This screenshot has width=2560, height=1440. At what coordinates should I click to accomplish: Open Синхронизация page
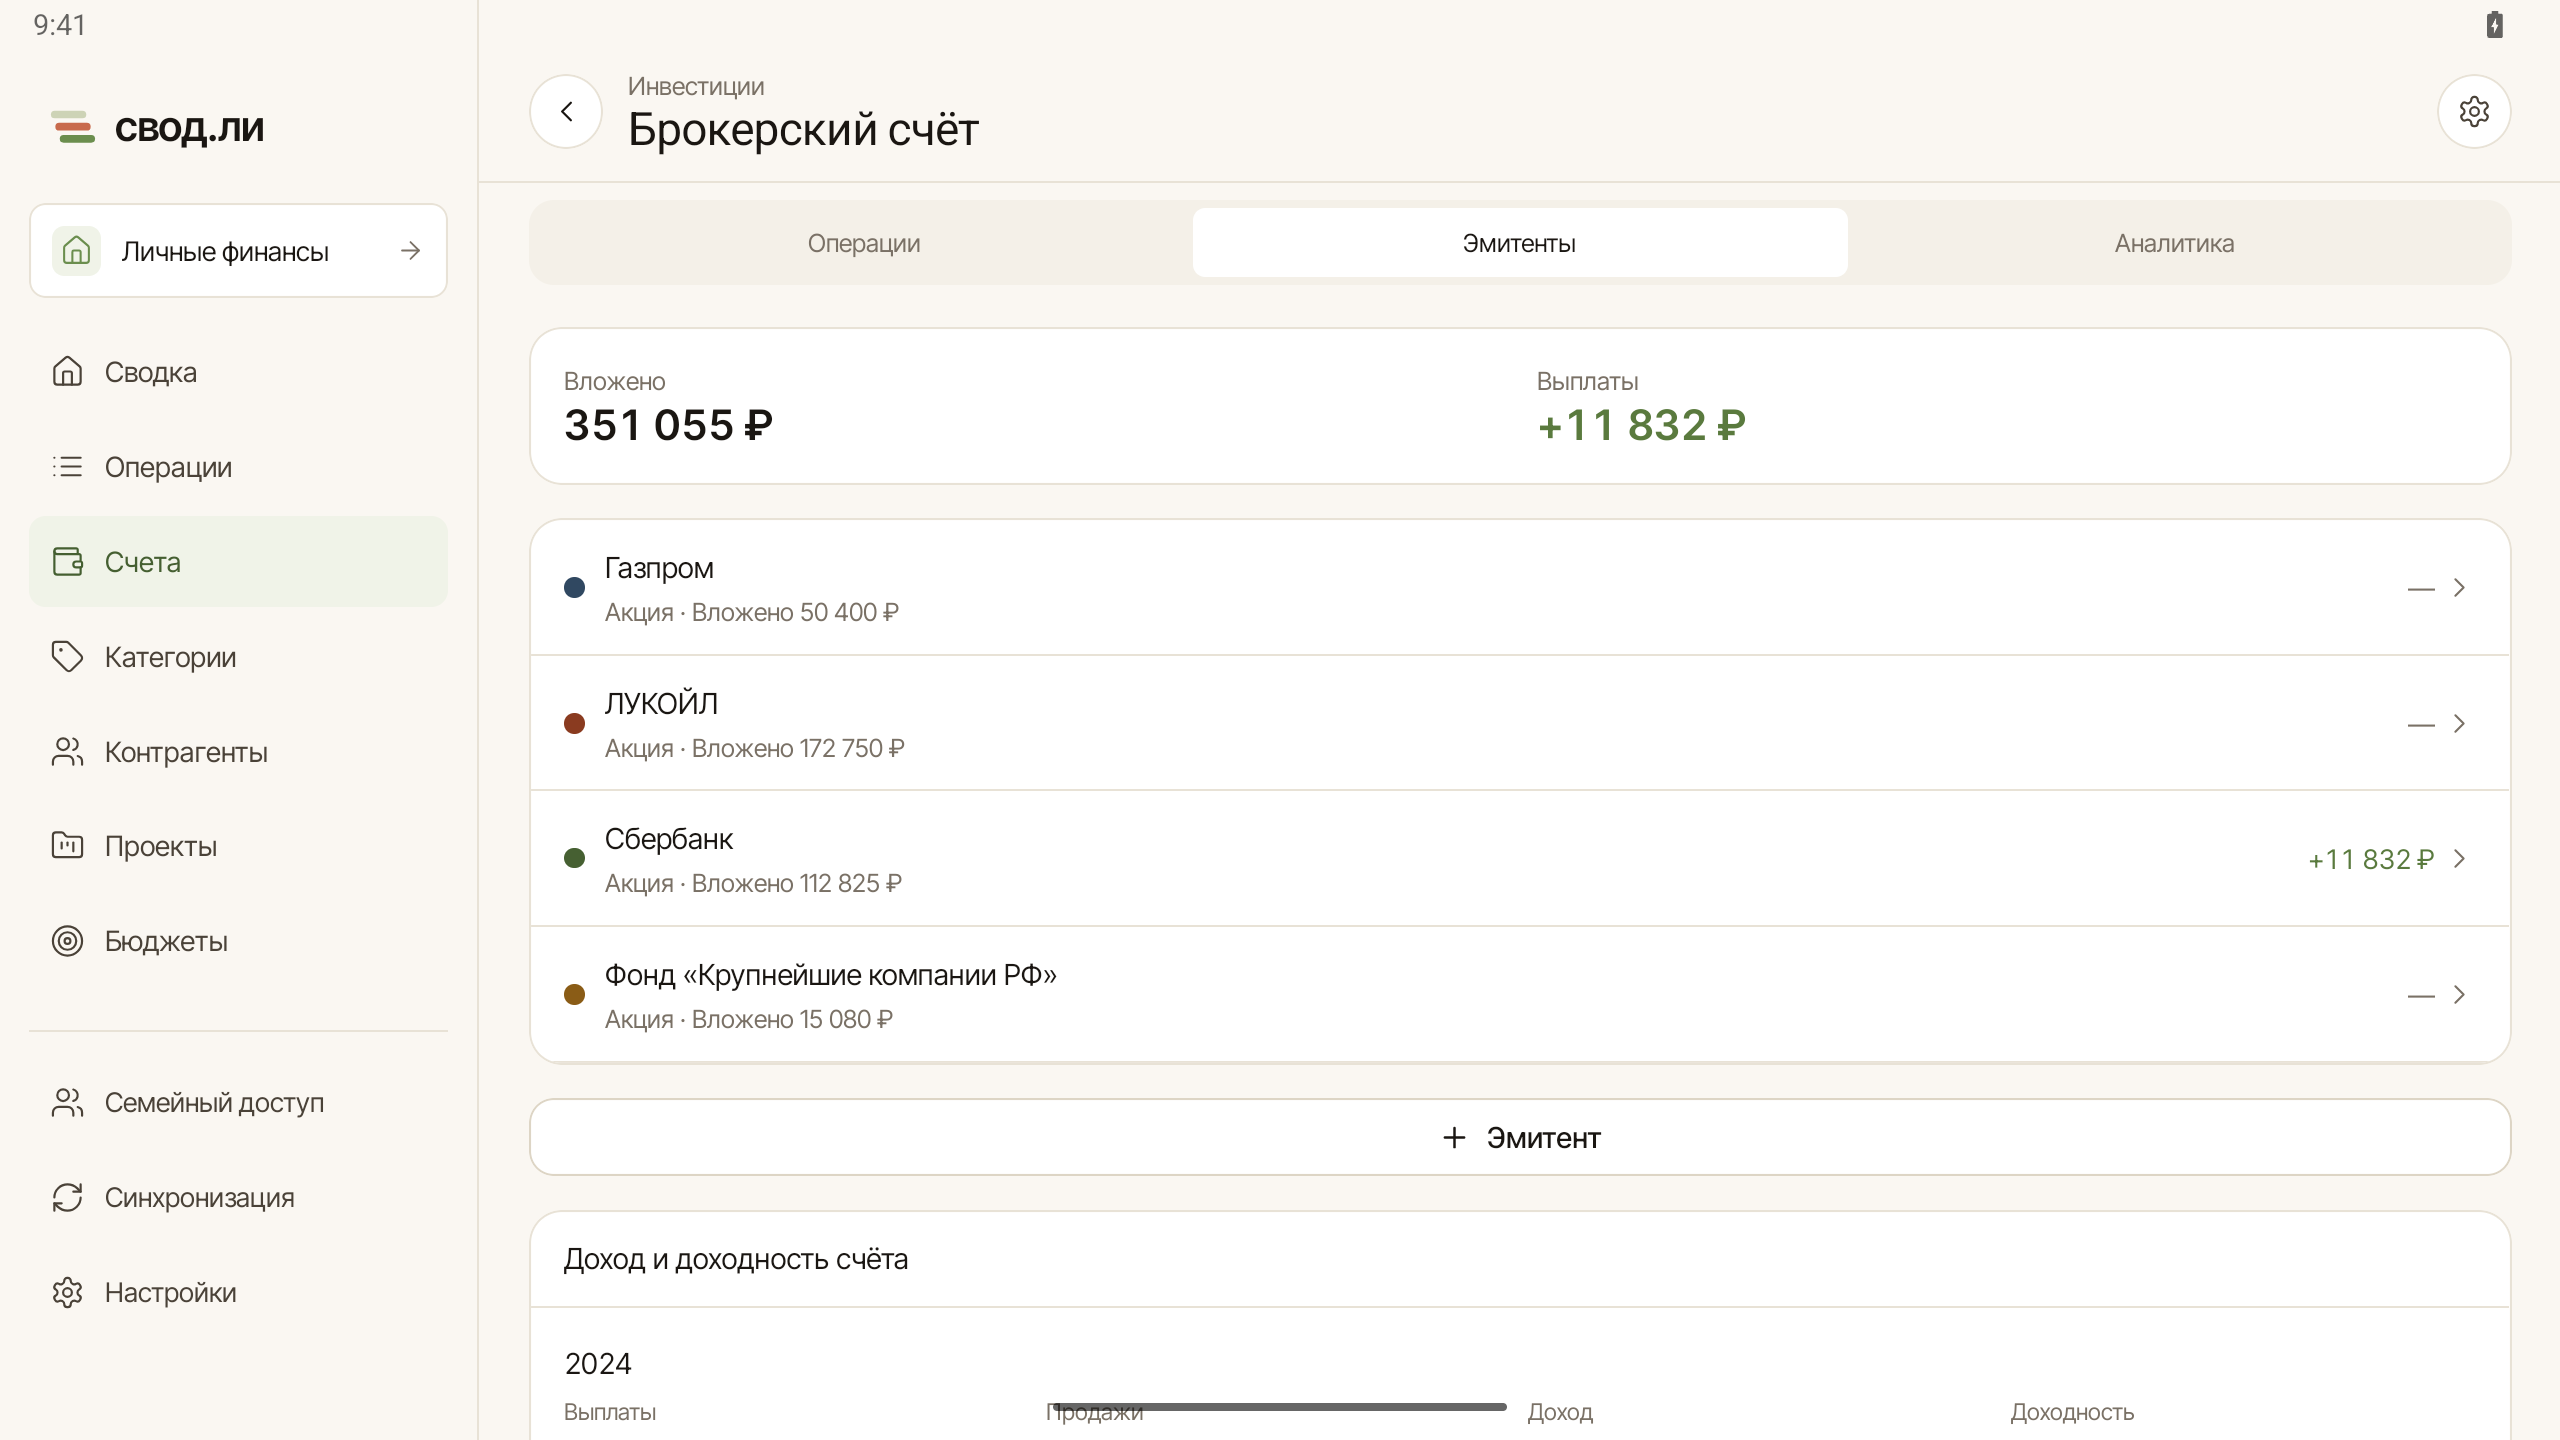[x=238, y=1197]
